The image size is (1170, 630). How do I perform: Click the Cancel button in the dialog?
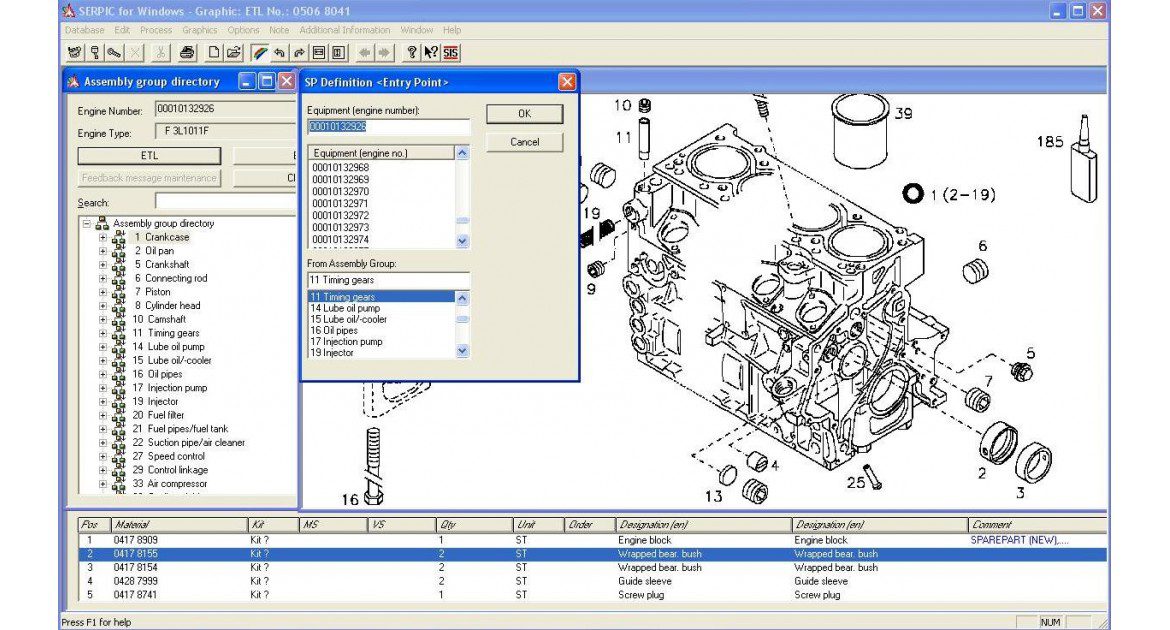coord(524,142)
